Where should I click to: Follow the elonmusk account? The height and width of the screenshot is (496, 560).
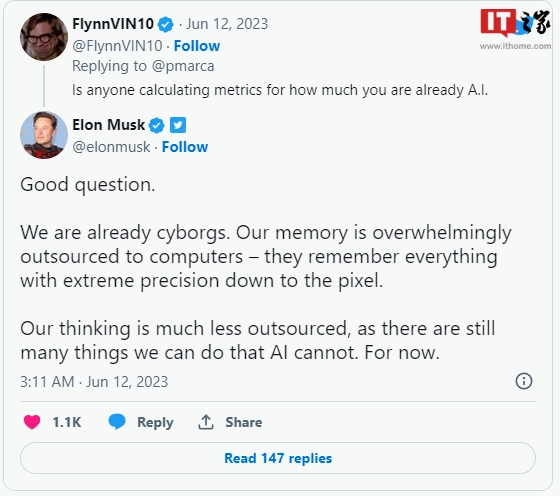point(185,147)
